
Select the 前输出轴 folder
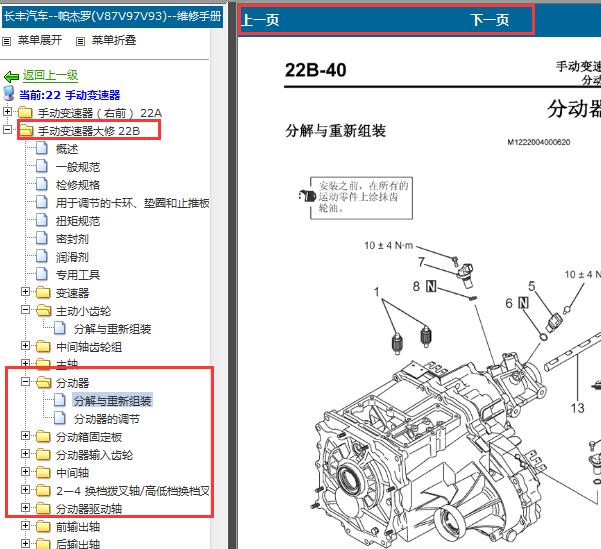pos(78,527)
